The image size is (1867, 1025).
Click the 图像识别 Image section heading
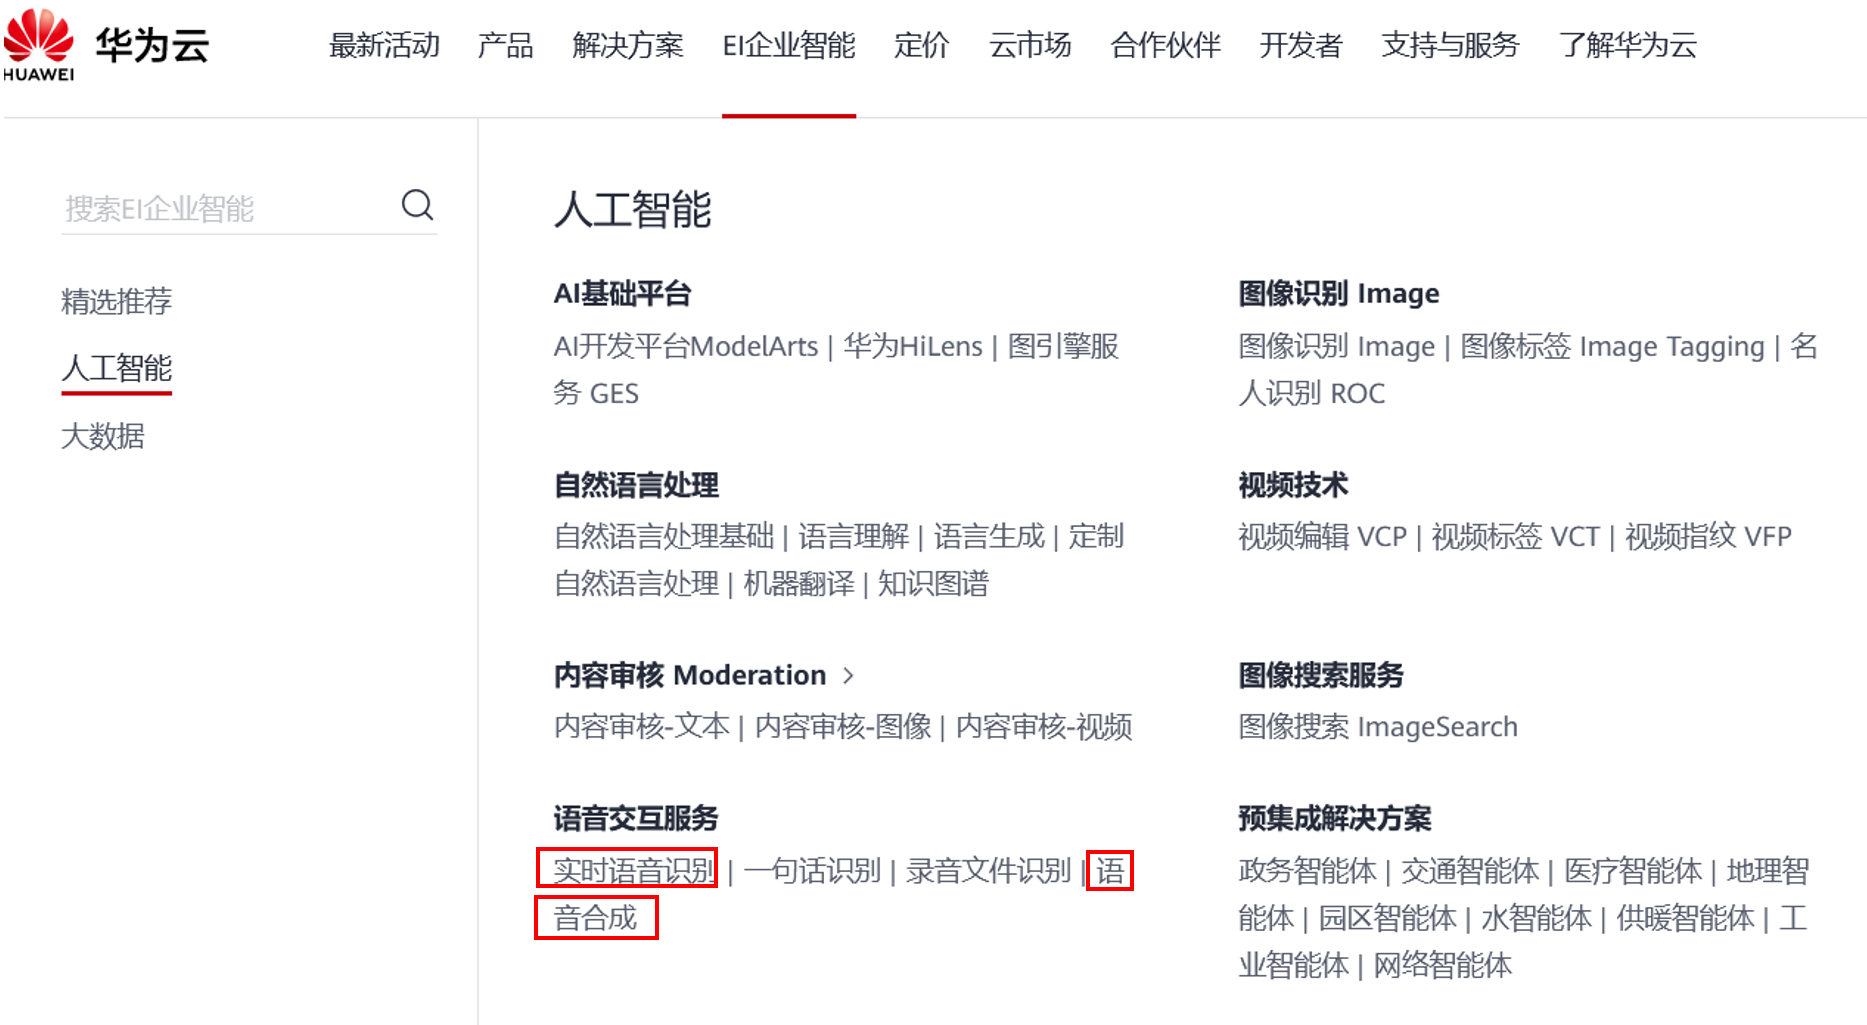tap(1339, 293)
